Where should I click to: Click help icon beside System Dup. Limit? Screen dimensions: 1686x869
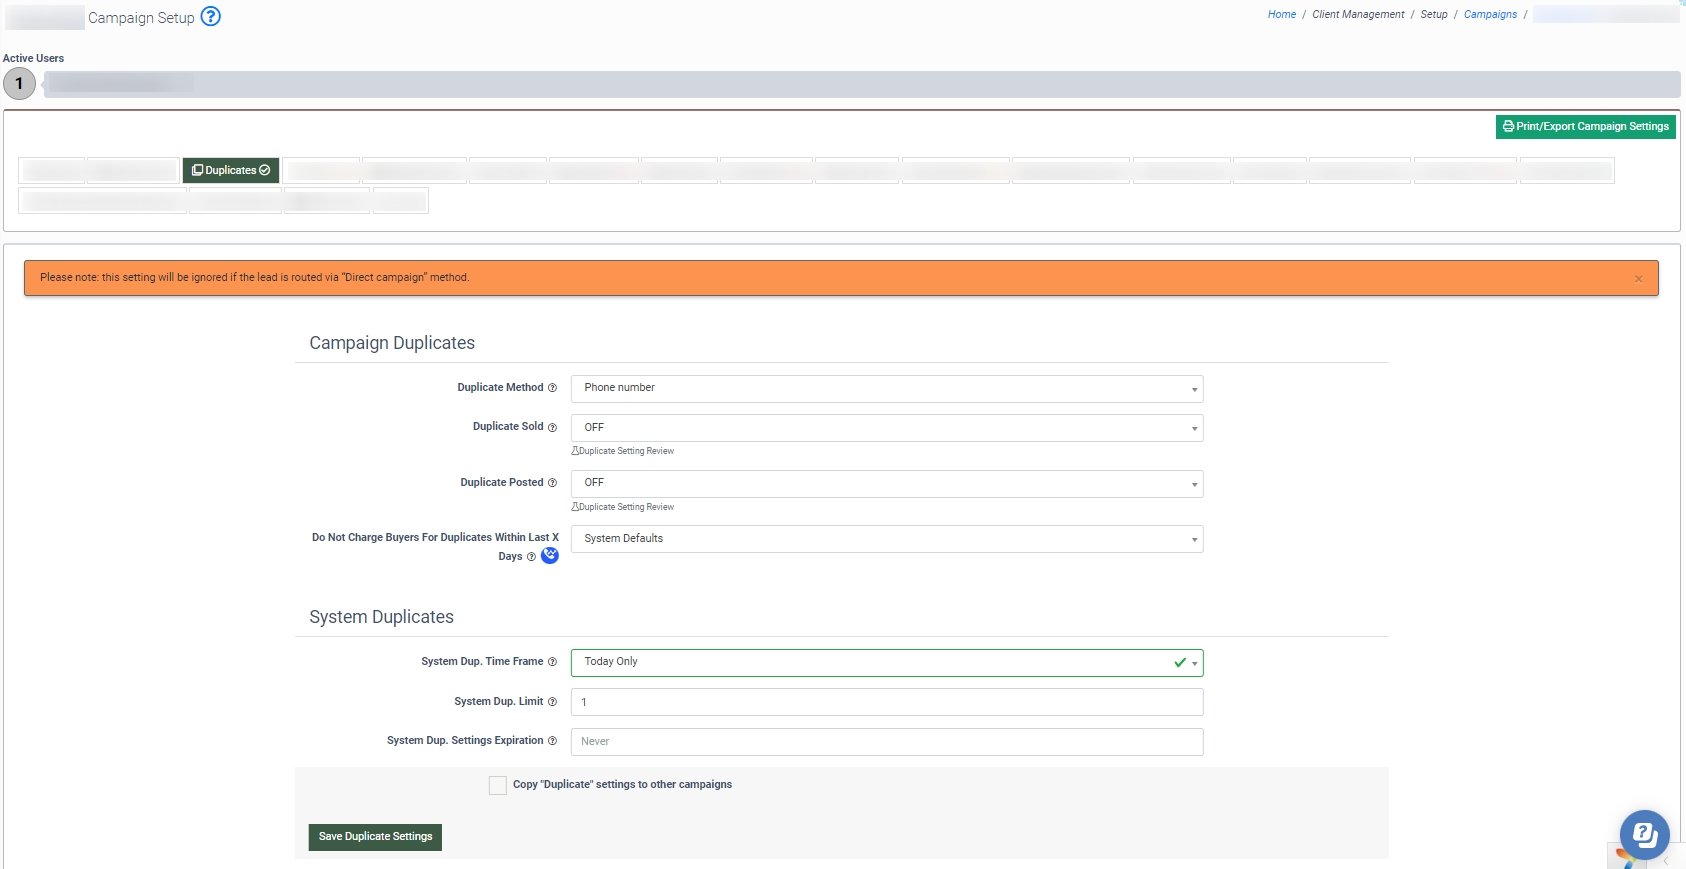[x=552, y=702]
